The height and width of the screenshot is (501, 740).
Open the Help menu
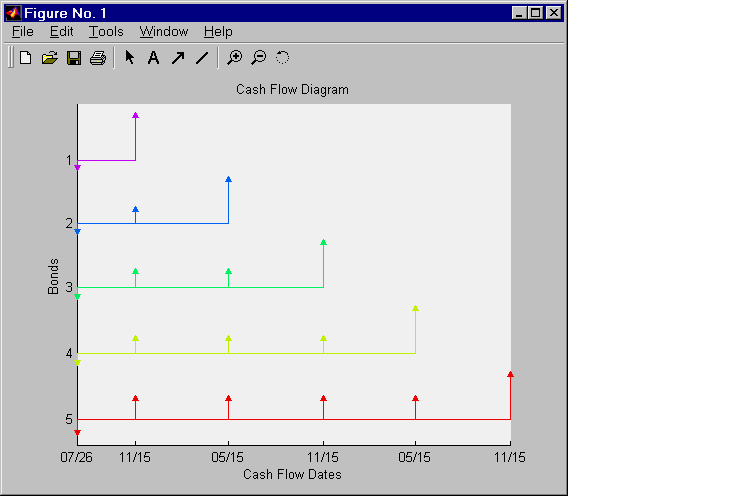tap(218, 32)
